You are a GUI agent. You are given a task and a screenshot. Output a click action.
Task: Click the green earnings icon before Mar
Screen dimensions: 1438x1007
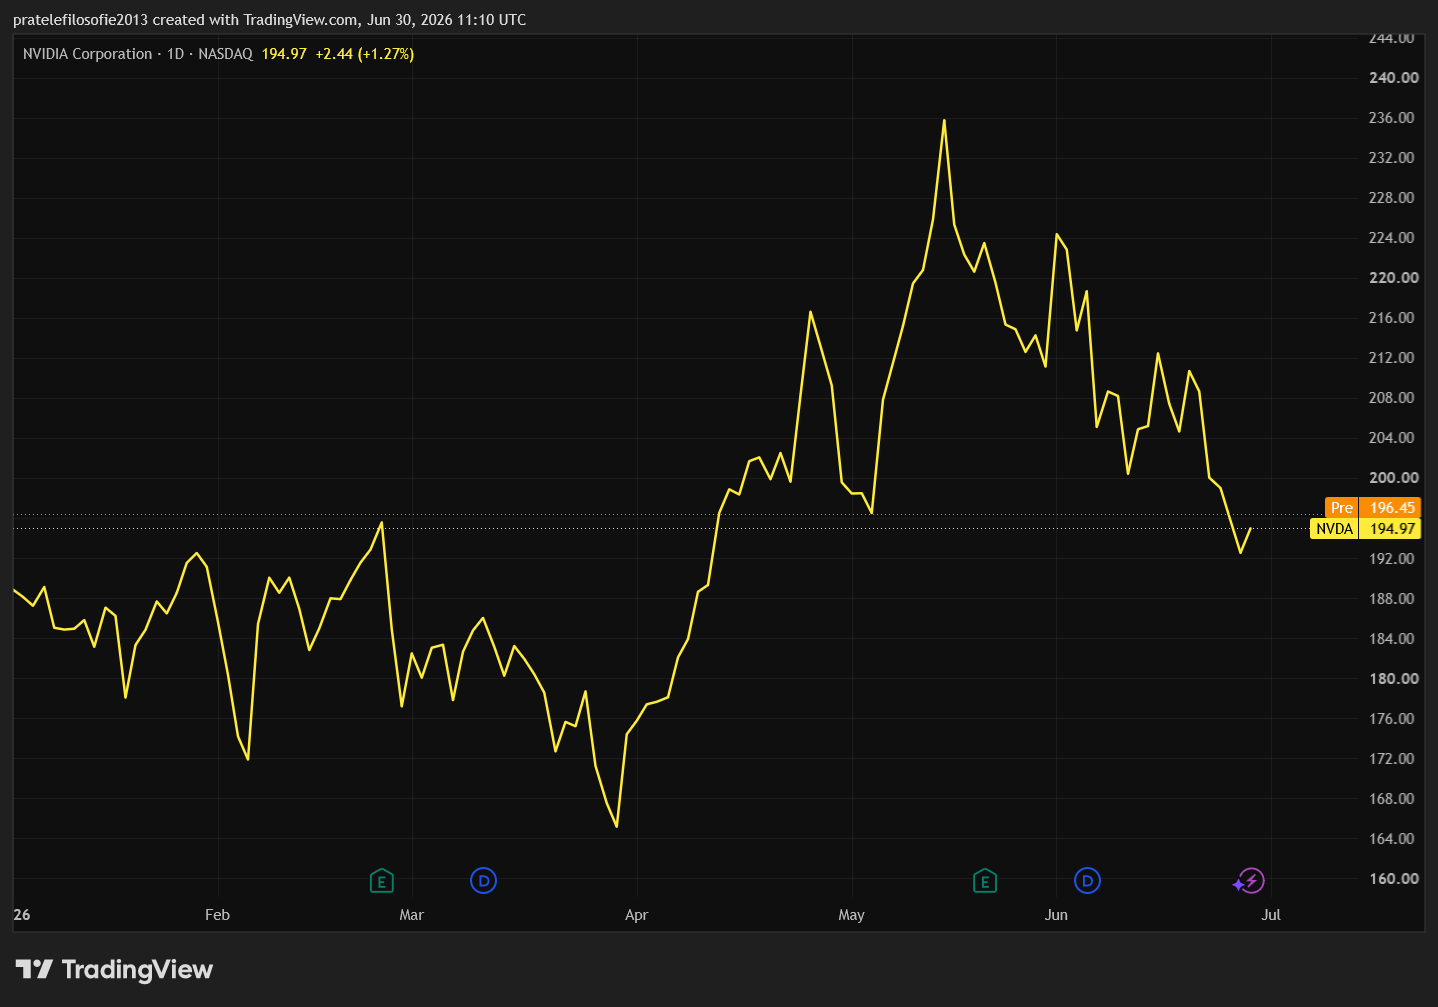381,881
